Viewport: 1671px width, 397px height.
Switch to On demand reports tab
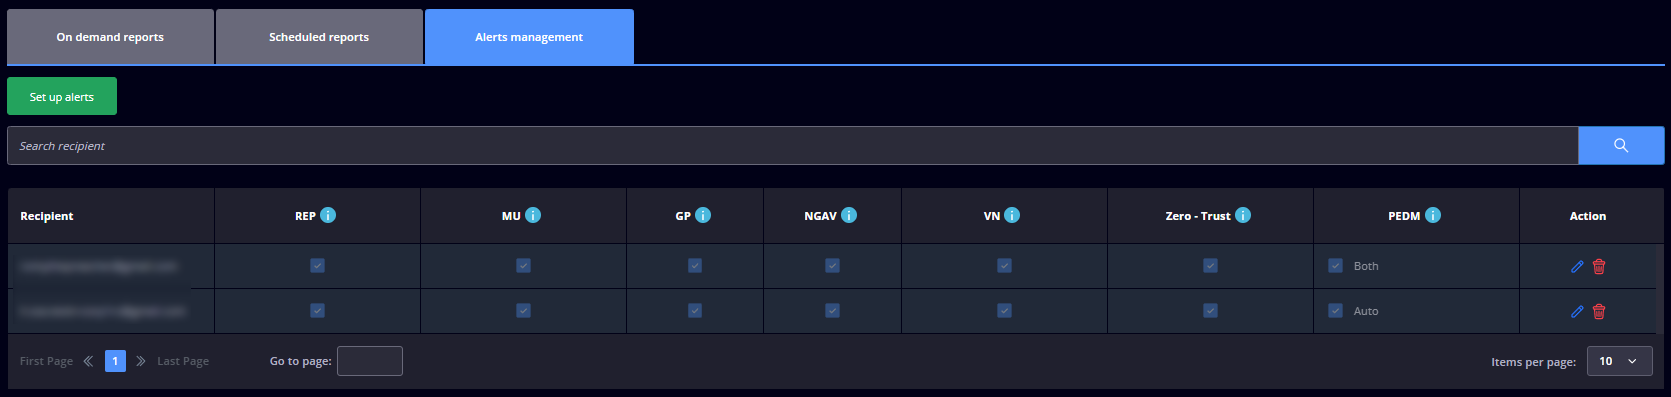click(110, 37)
